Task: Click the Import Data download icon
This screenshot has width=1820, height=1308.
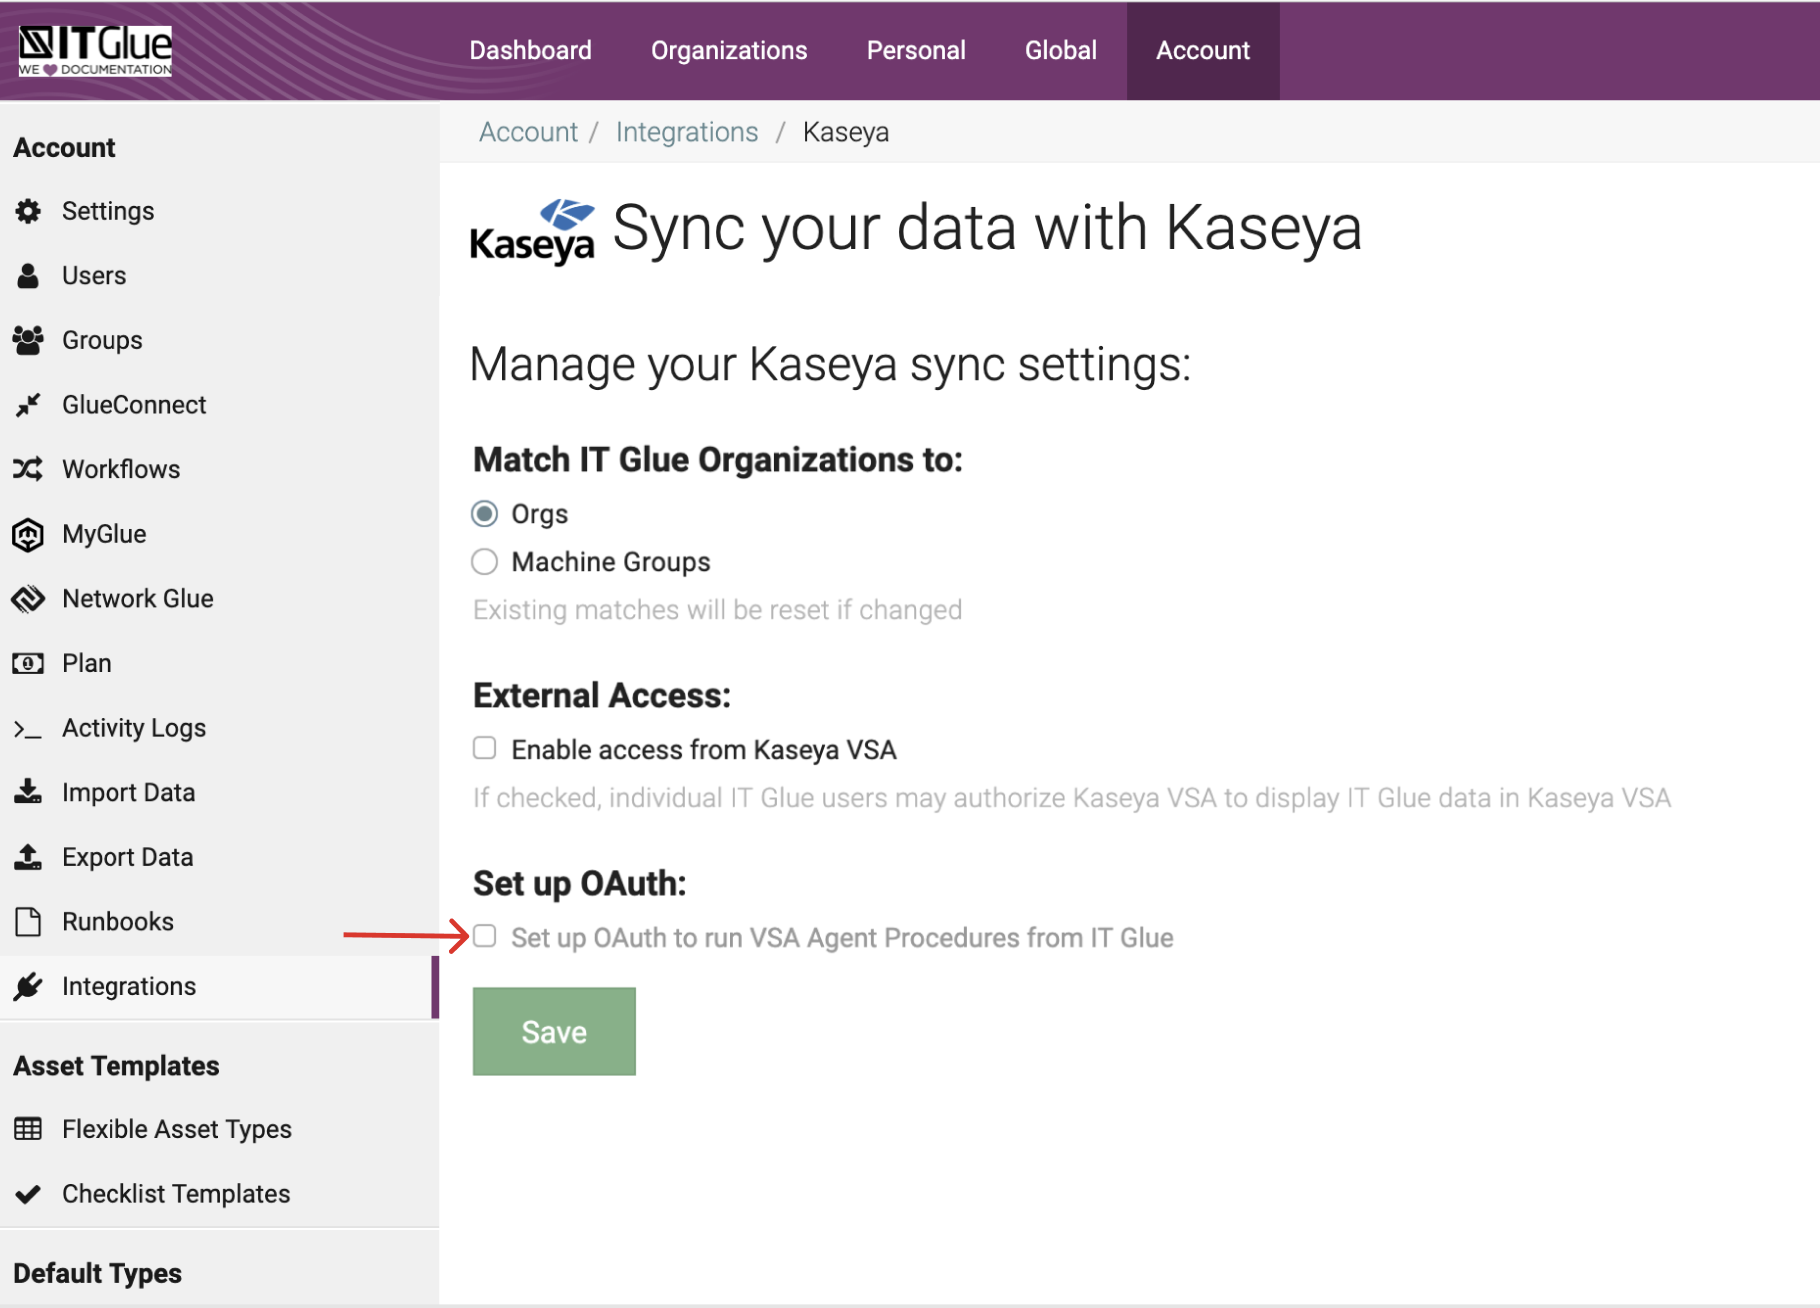Action: click(28, 792)
